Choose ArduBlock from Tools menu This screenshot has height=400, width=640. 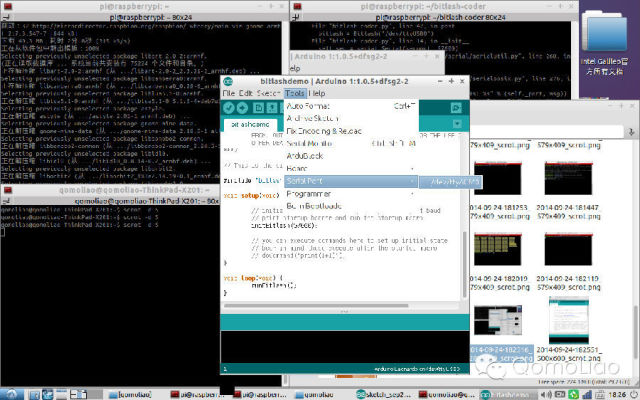tap(351, 156)
